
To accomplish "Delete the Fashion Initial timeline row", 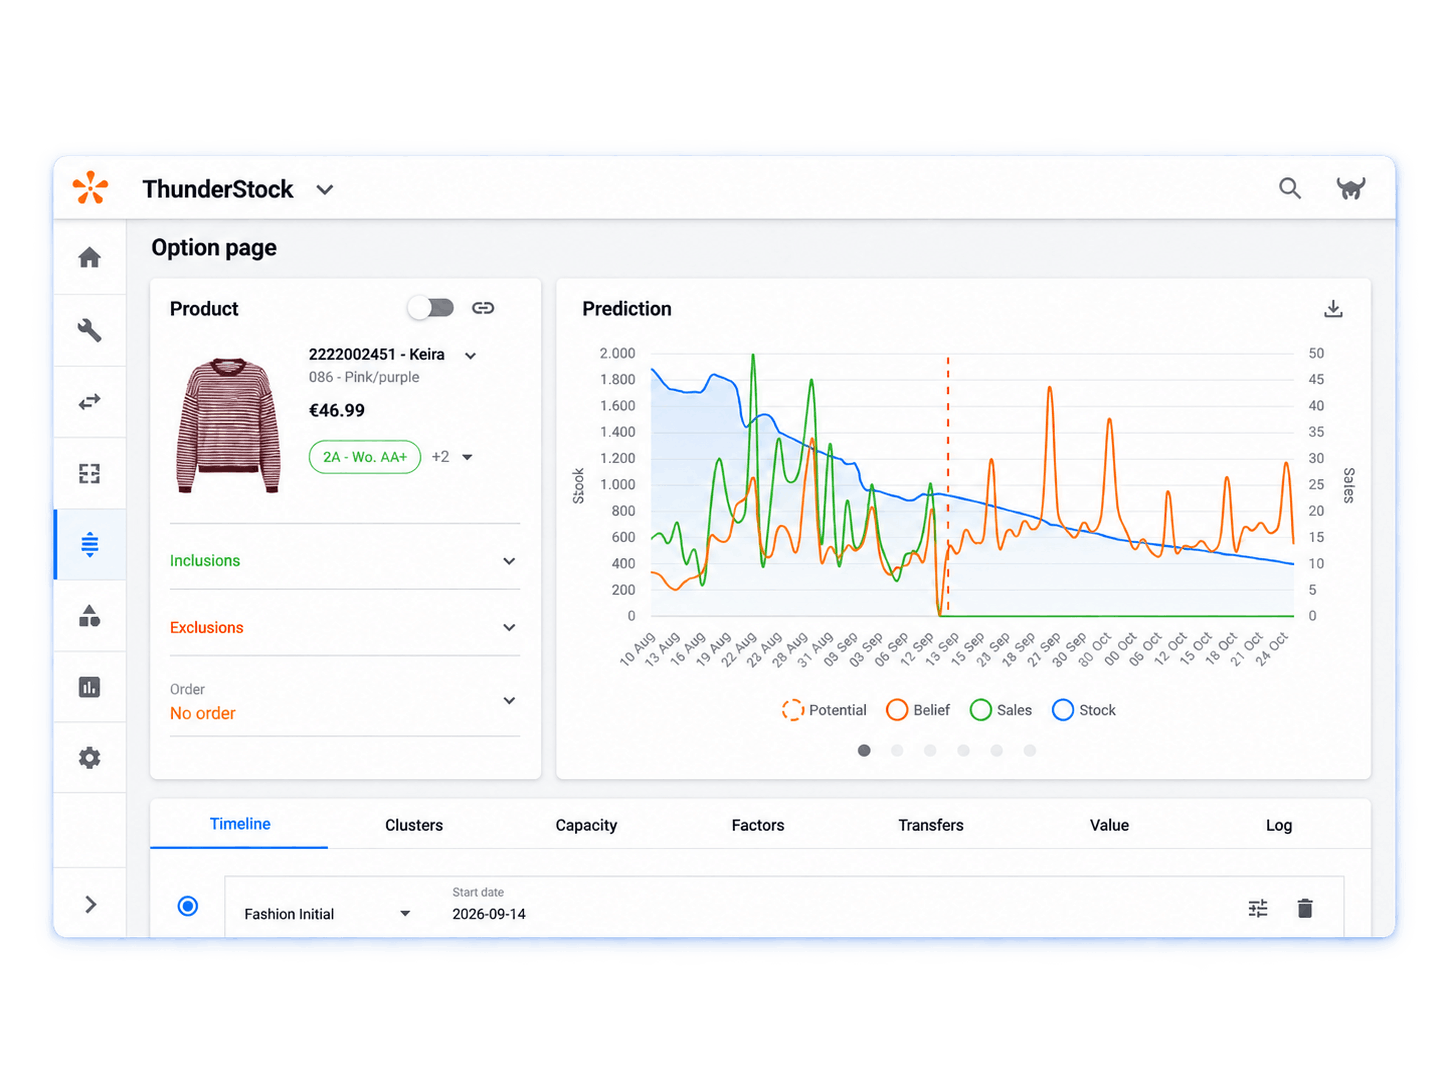I will (x=1305, y=908).
